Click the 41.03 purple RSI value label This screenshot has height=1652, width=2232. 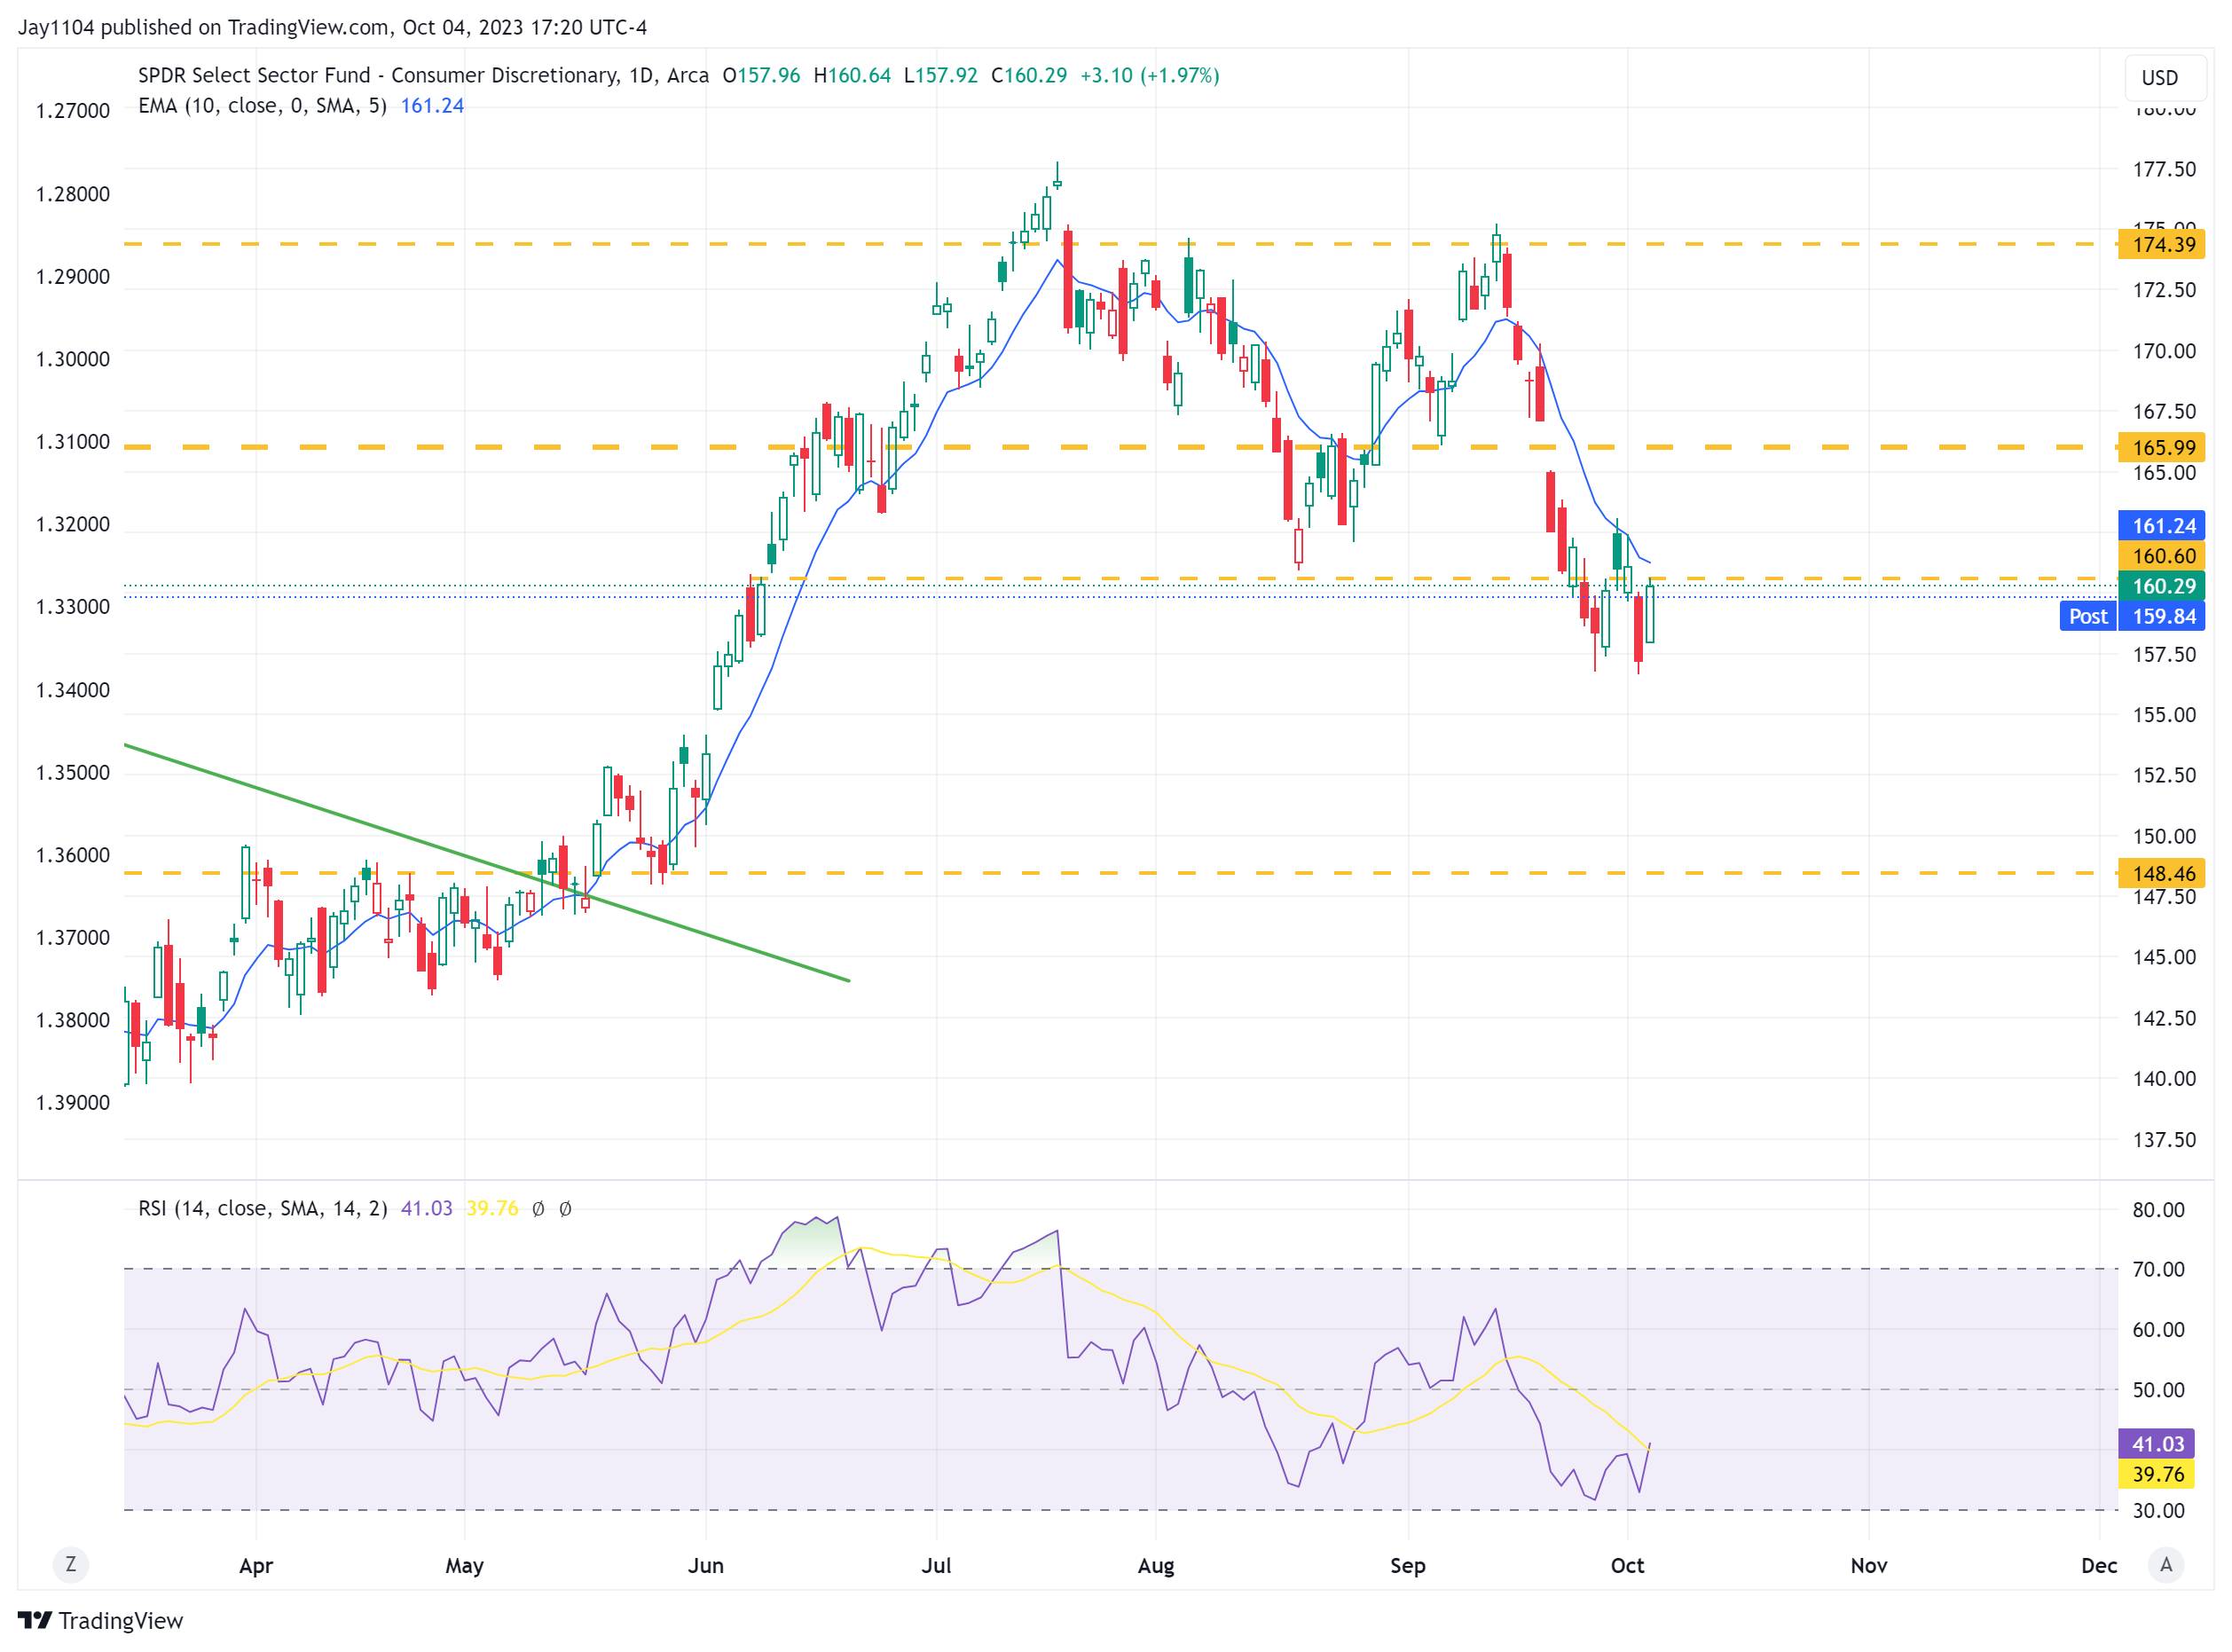(2155, 1443)
